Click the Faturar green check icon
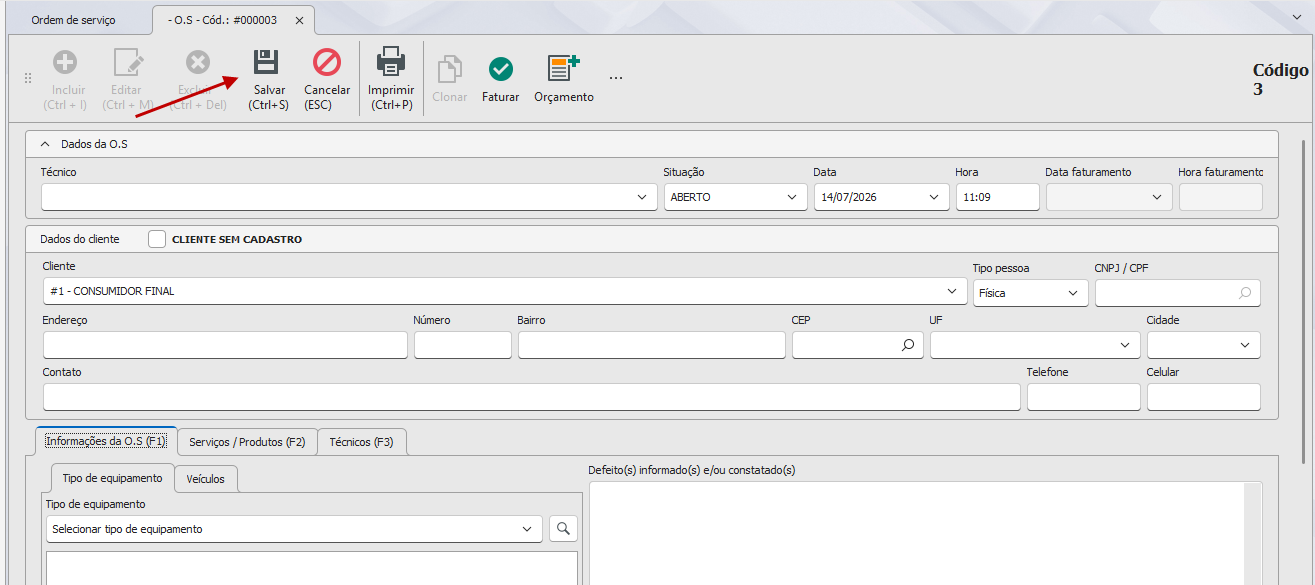The height and width of the screenshot is (585, 1315). tap(501, 69)
